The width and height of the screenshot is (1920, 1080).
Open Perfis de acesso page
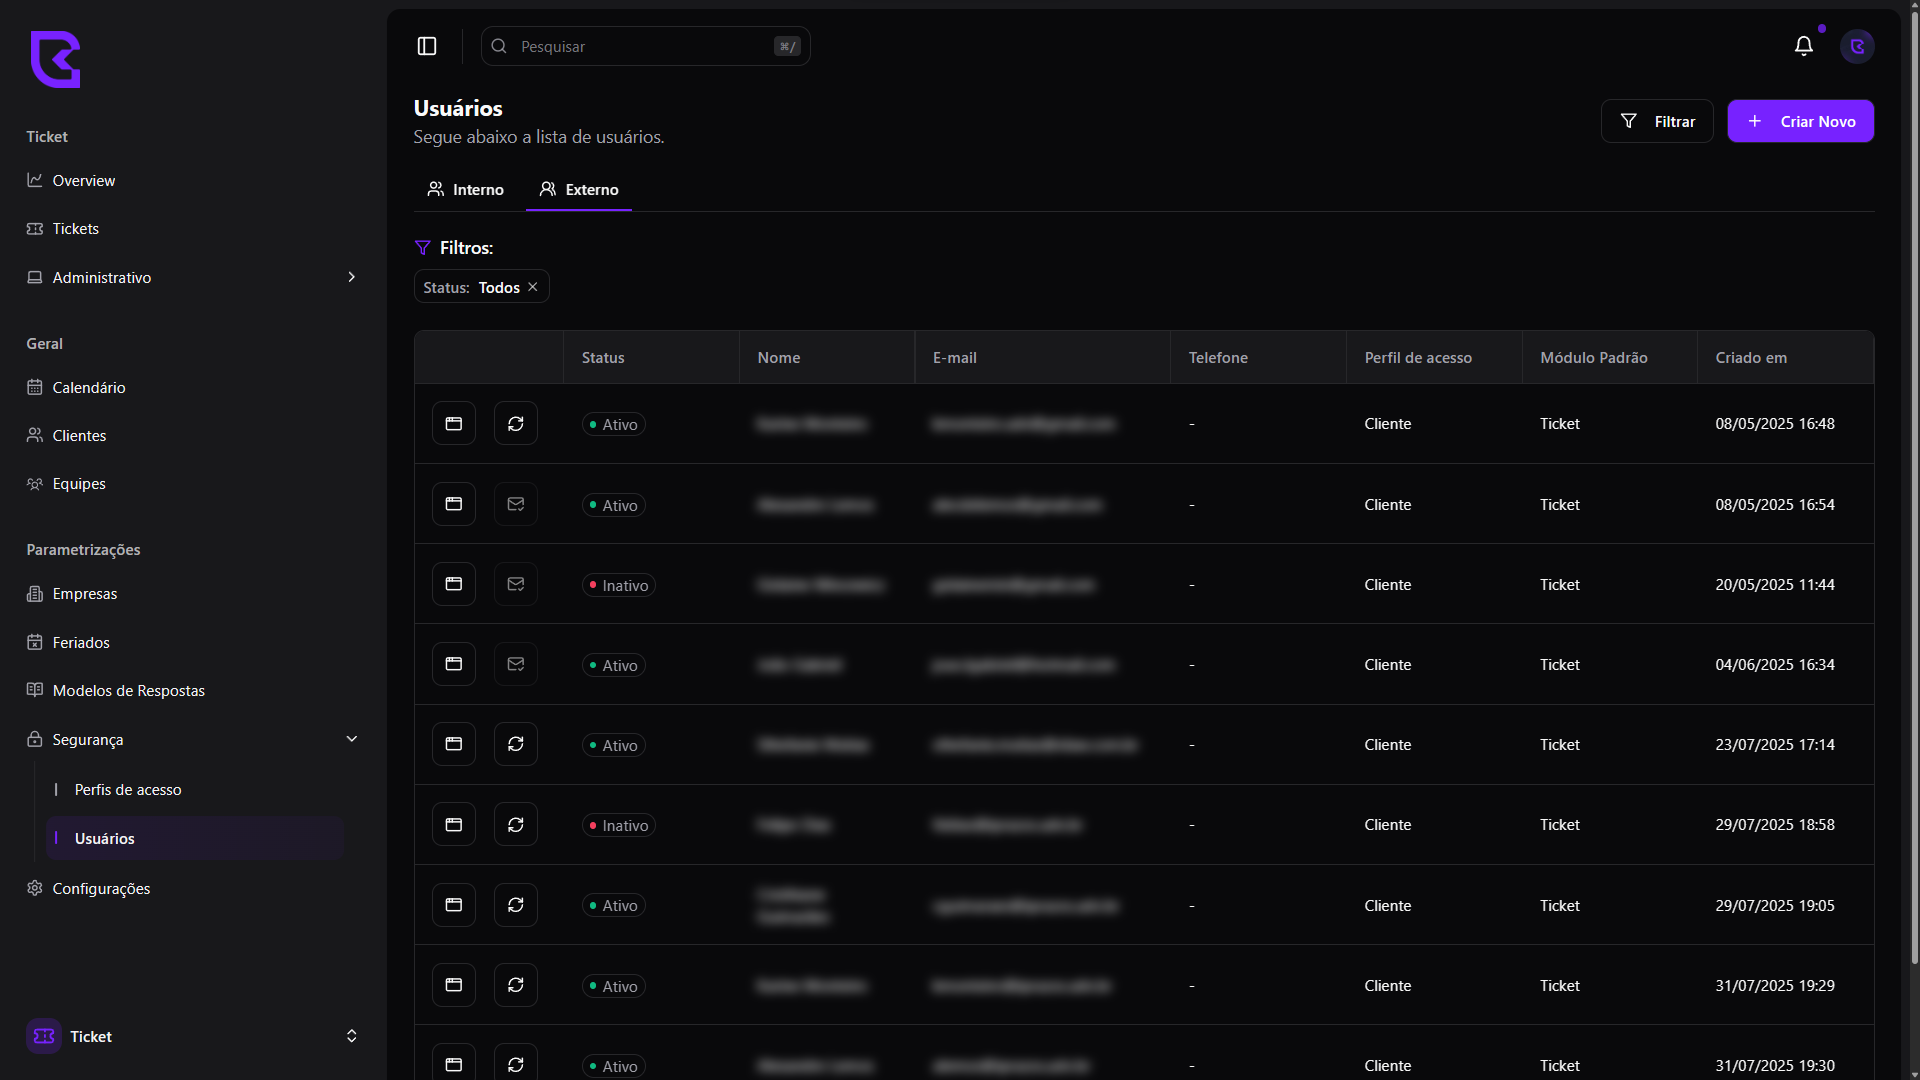[x=128, y=790]
